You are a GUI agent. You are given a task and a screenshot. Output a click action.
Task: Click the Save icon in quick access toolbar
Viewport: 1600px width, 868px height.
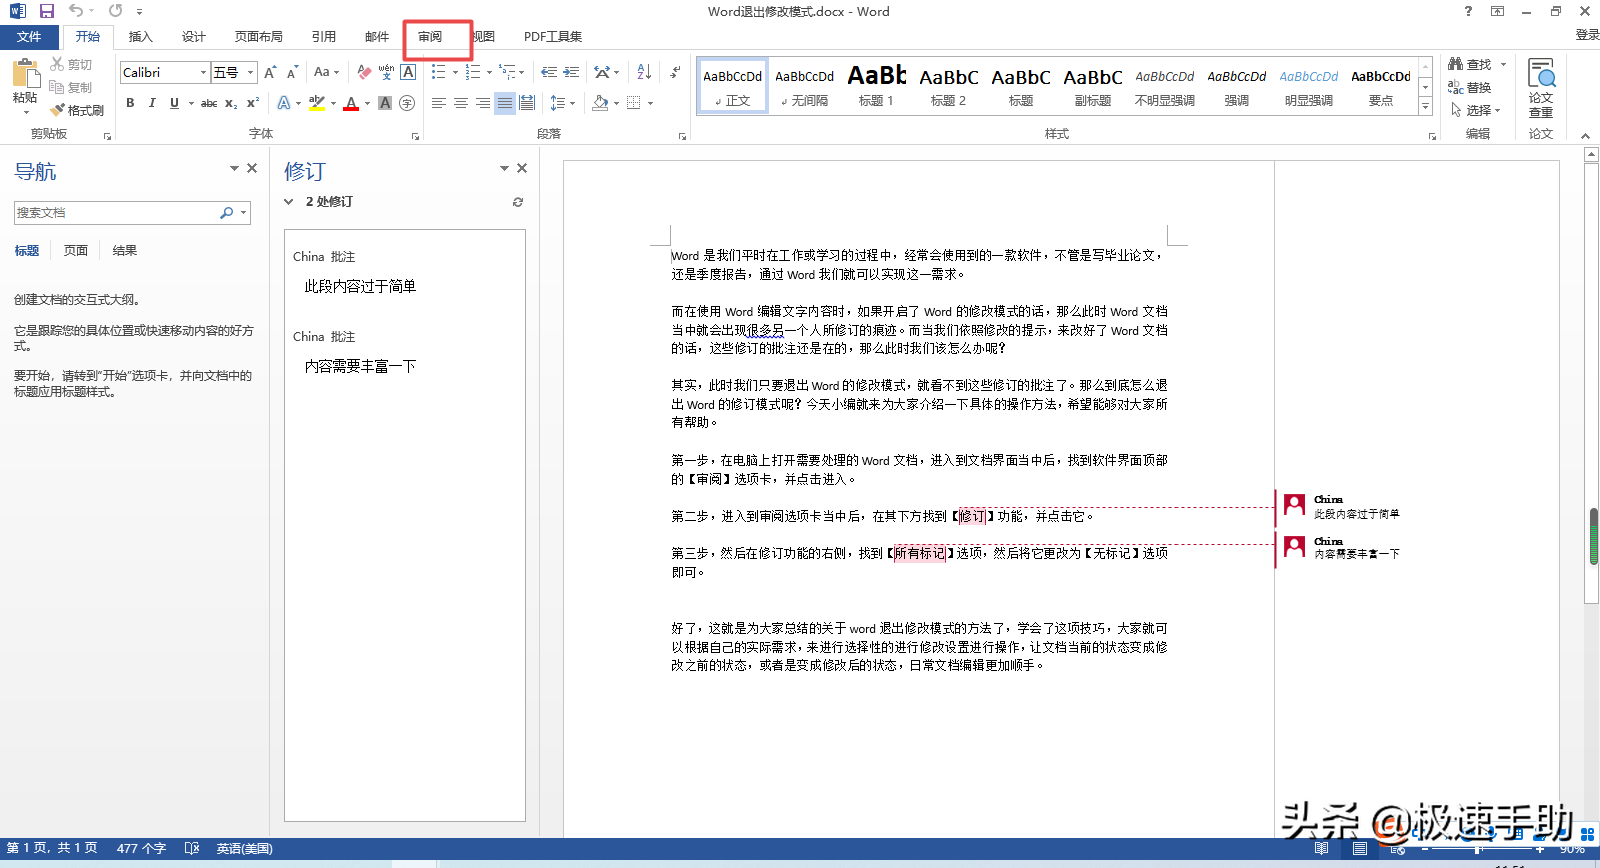click(47, 11)
